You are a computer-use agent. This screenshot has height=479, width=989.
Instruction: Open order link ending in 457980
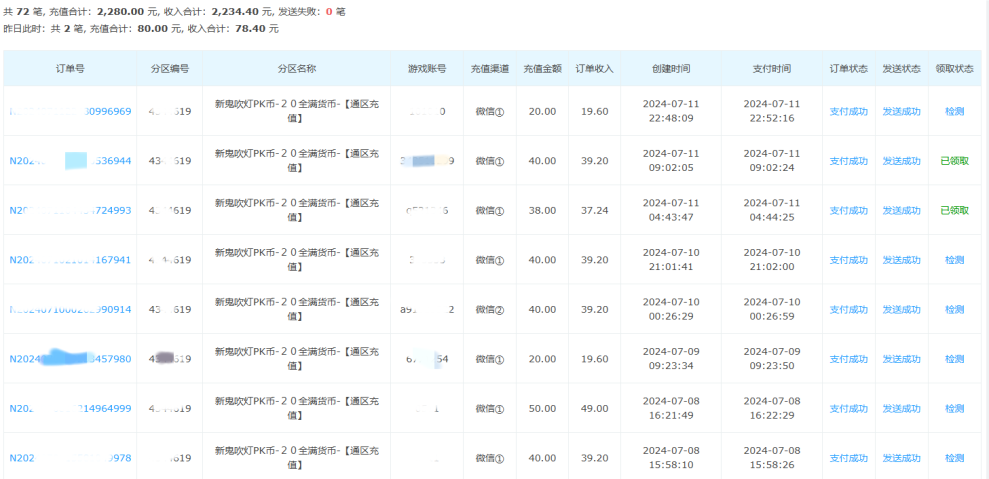70,359
